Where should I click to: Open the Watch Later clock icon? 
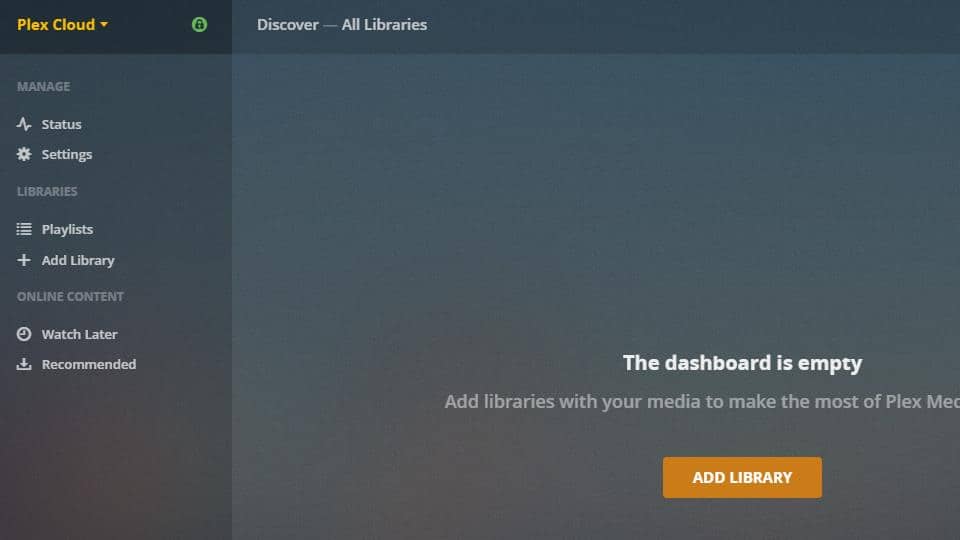point(24,334)
